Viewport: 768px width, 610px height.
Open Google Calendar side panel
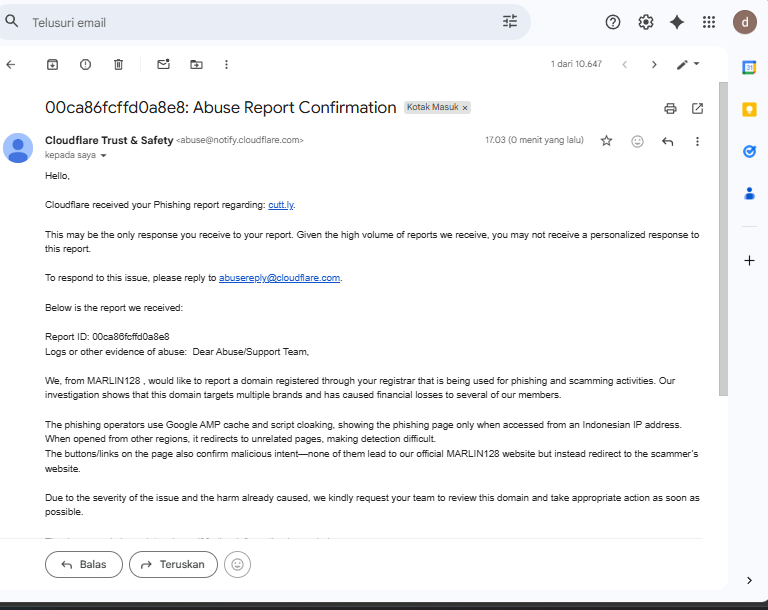pyautogui.click(x=749, y=67)
